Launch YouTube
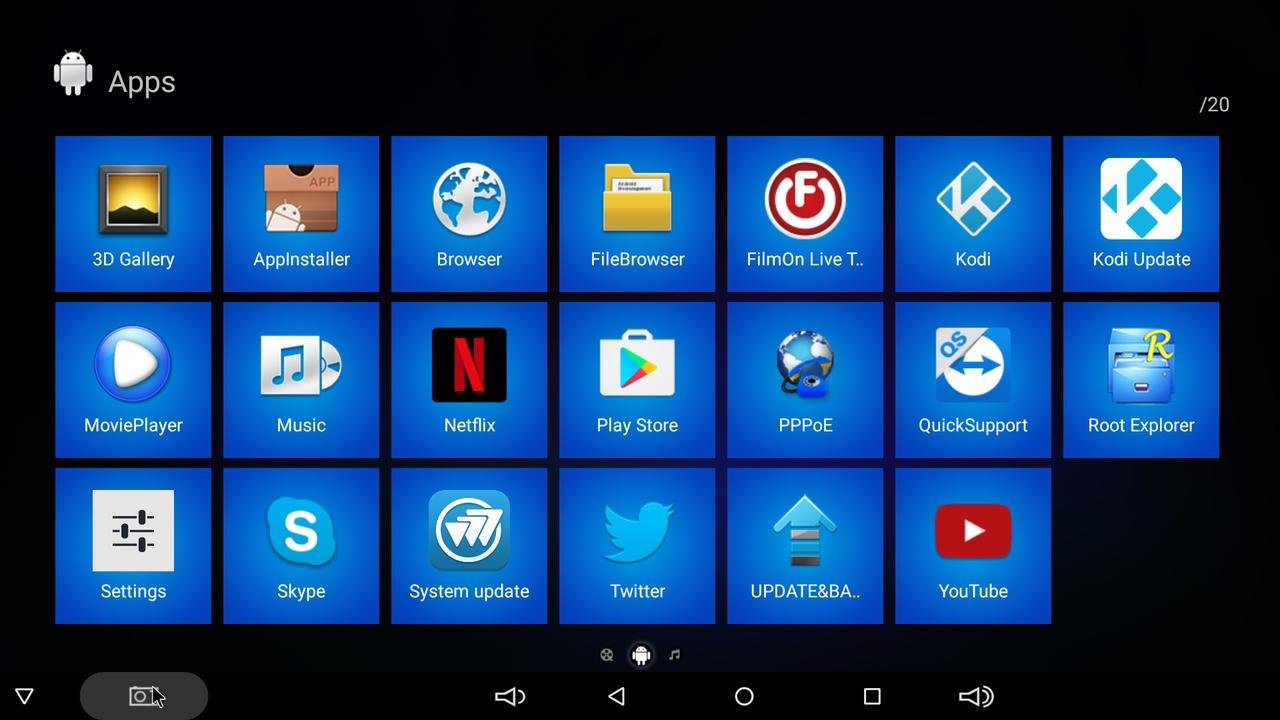This screenshot has width=1280, height=720. click(x=973, y=546)
